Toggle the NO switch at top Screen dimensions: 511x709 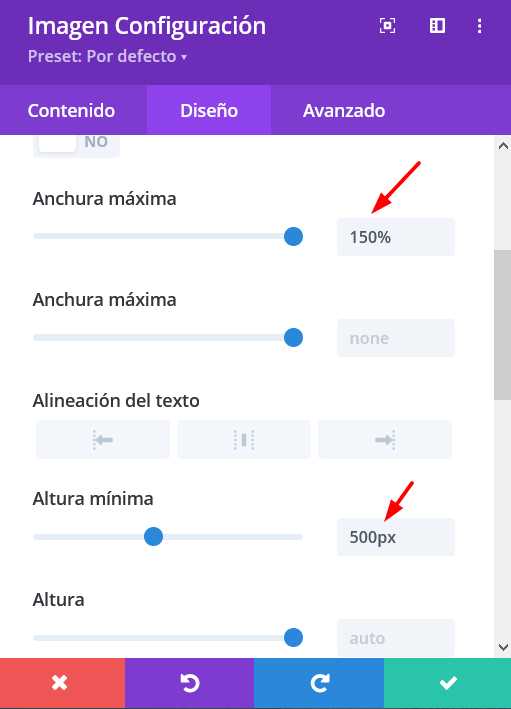(76, 144)
